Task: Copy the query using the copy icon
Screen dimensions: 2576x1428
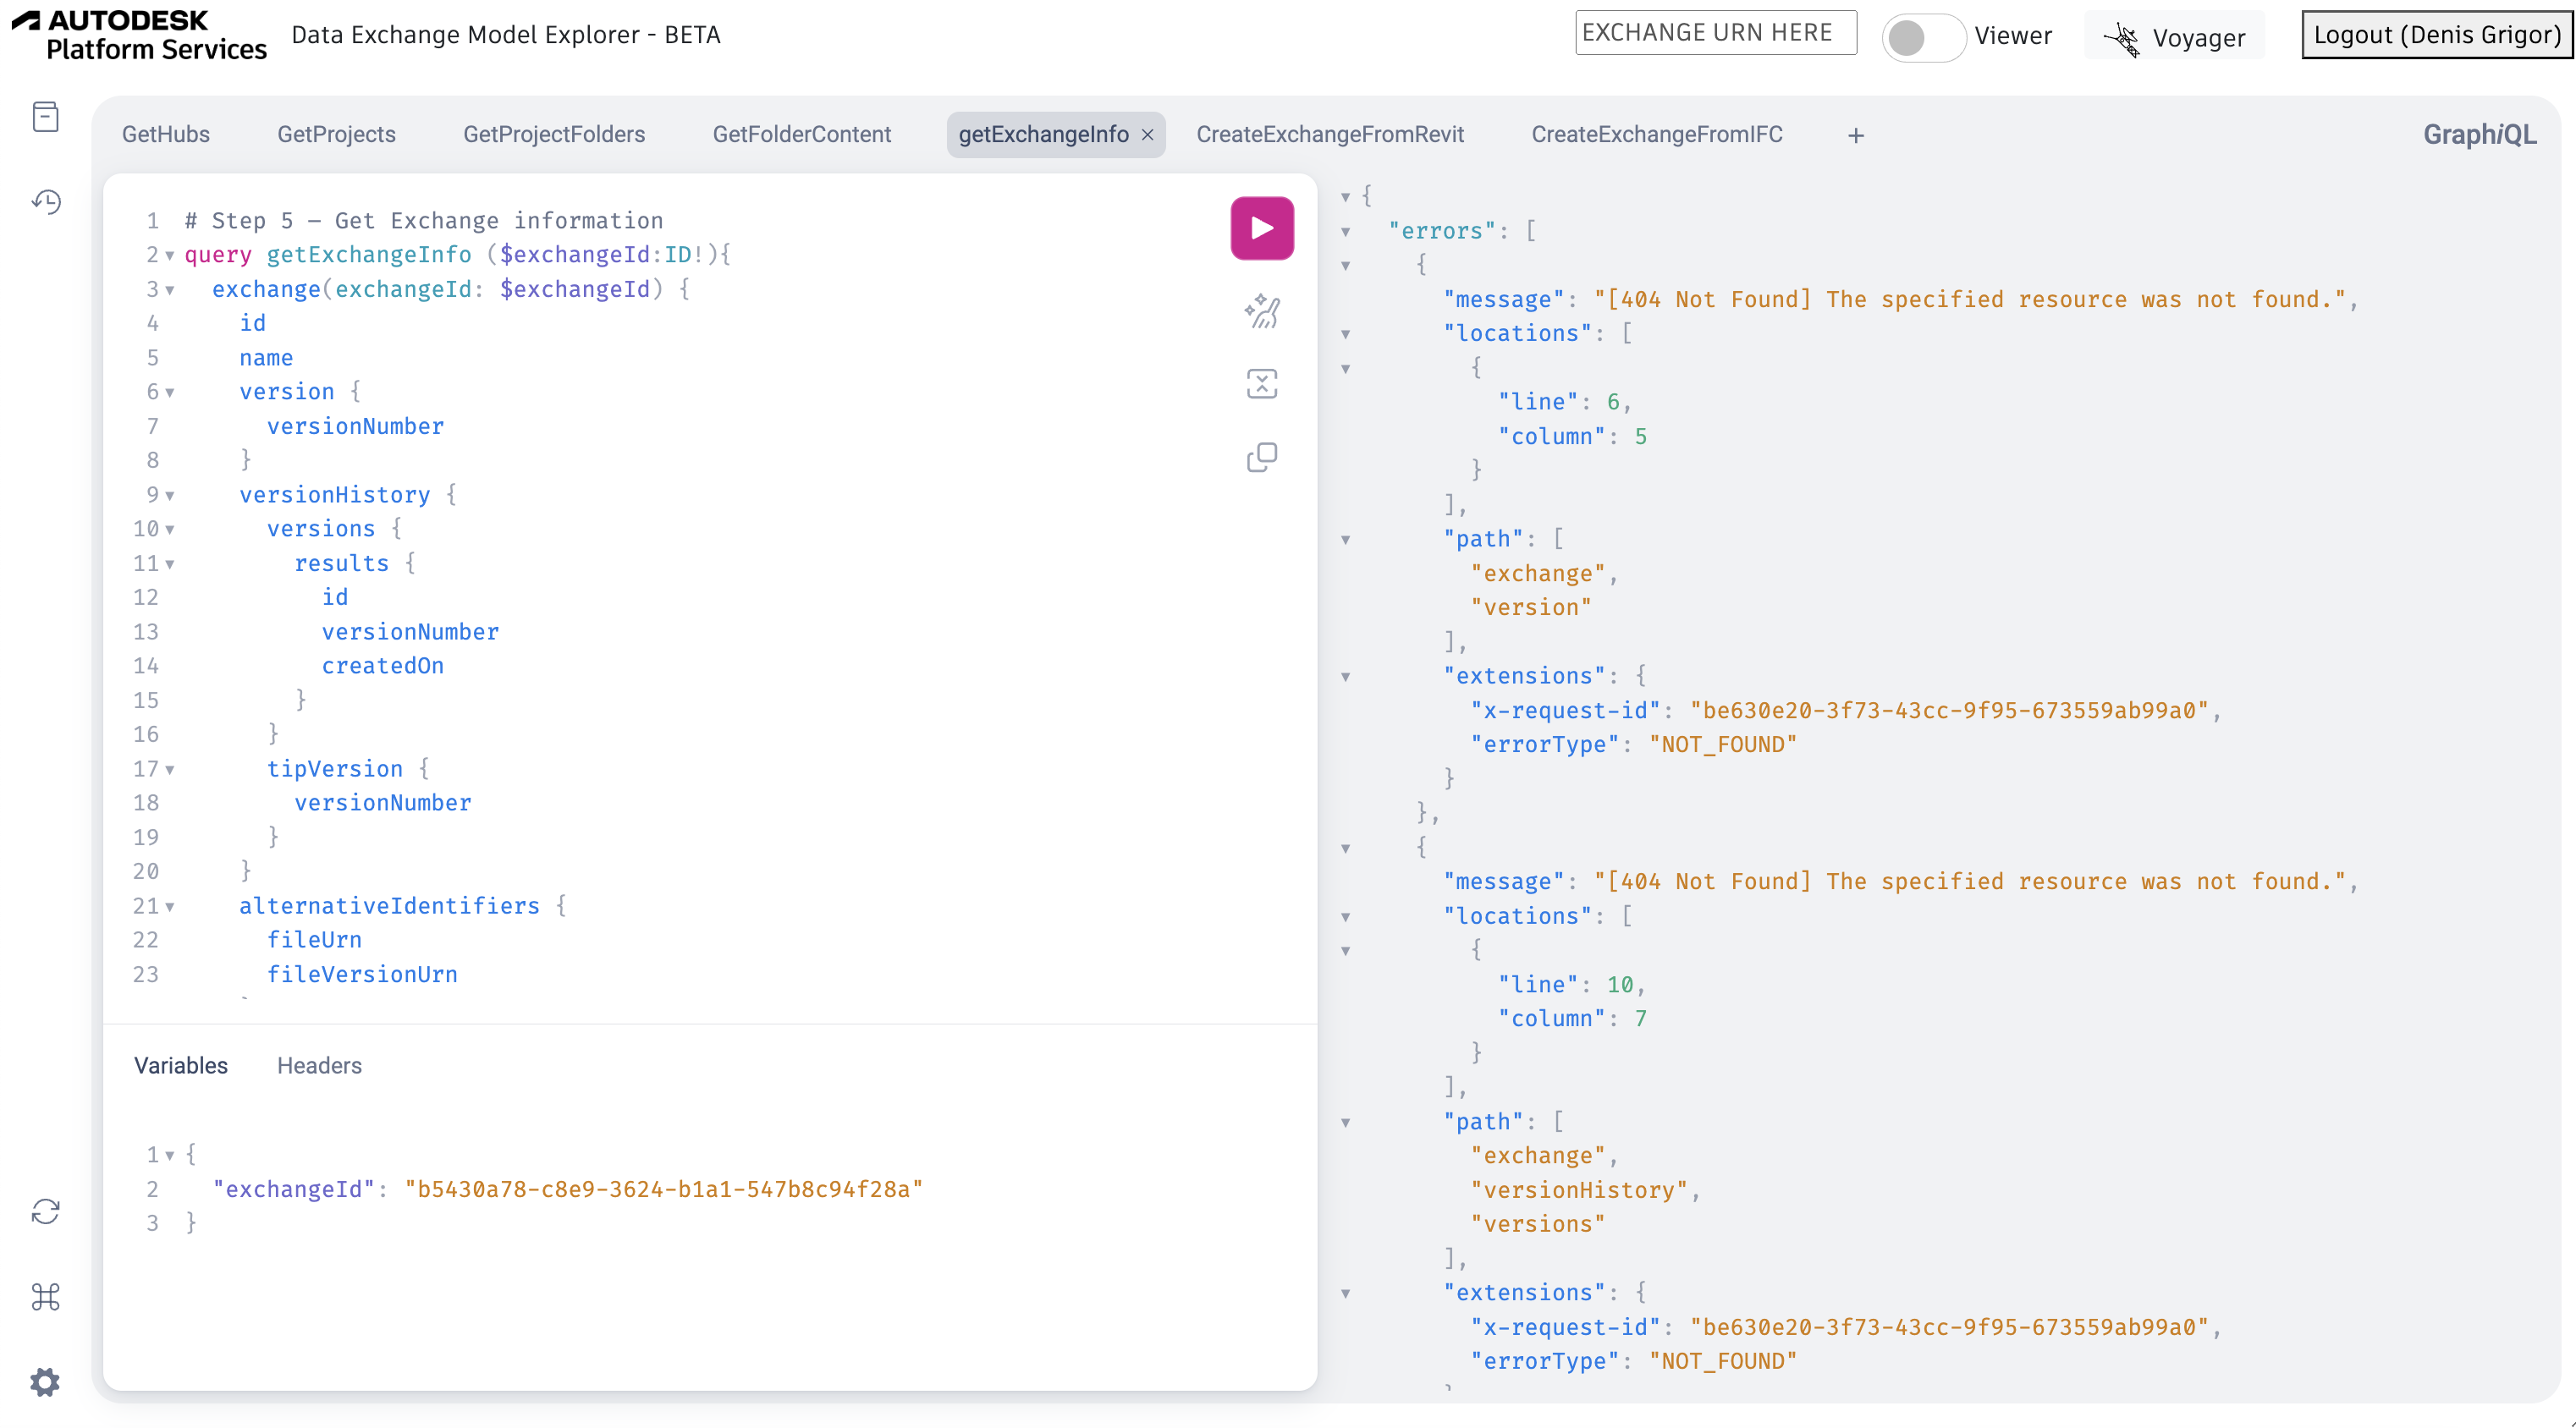Action: 1262,457
